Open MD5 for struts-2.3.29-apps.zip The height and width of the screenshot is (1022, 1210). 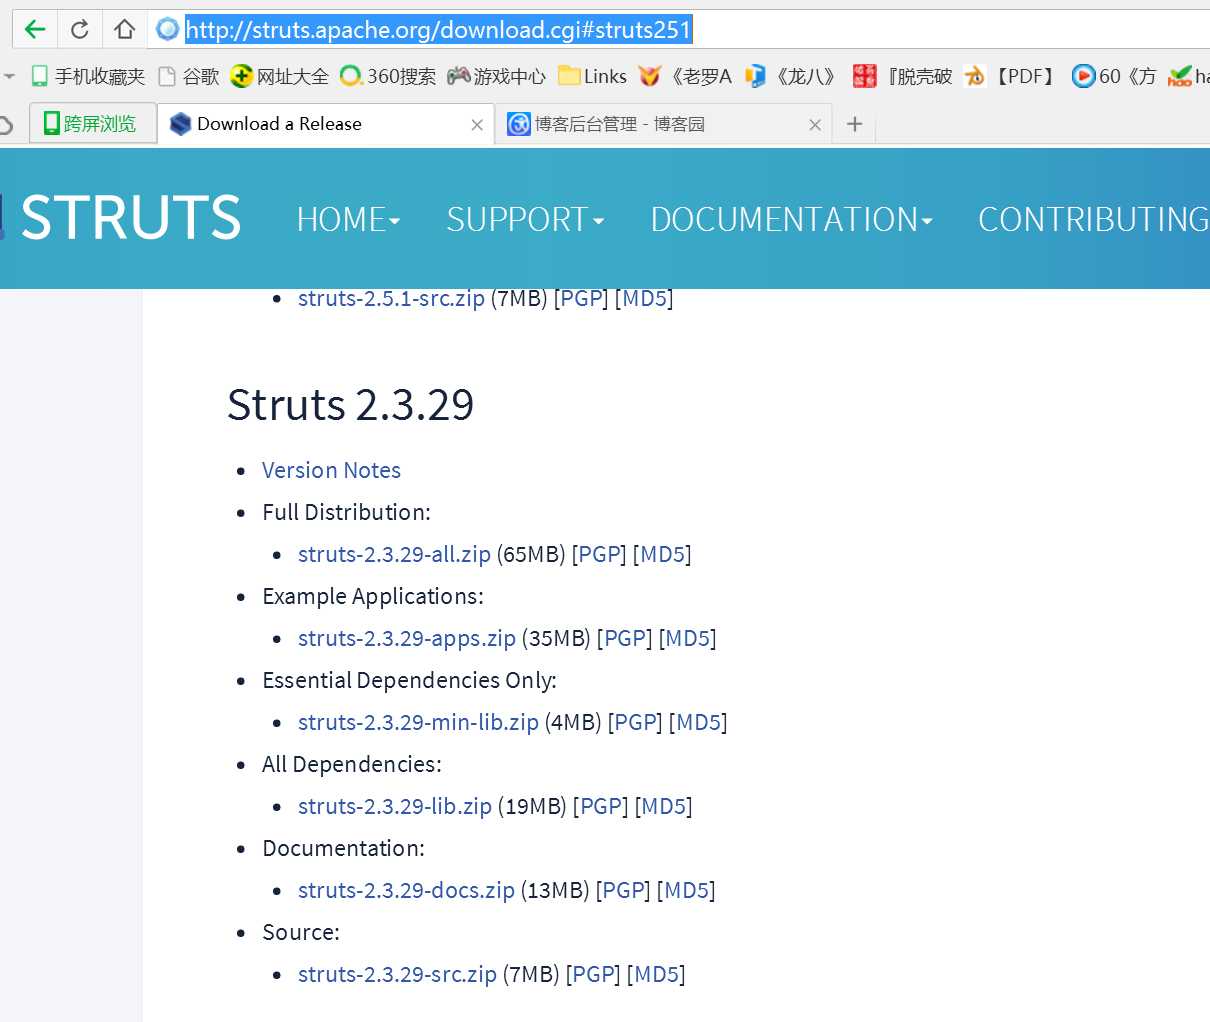click(x=687, y=638)
